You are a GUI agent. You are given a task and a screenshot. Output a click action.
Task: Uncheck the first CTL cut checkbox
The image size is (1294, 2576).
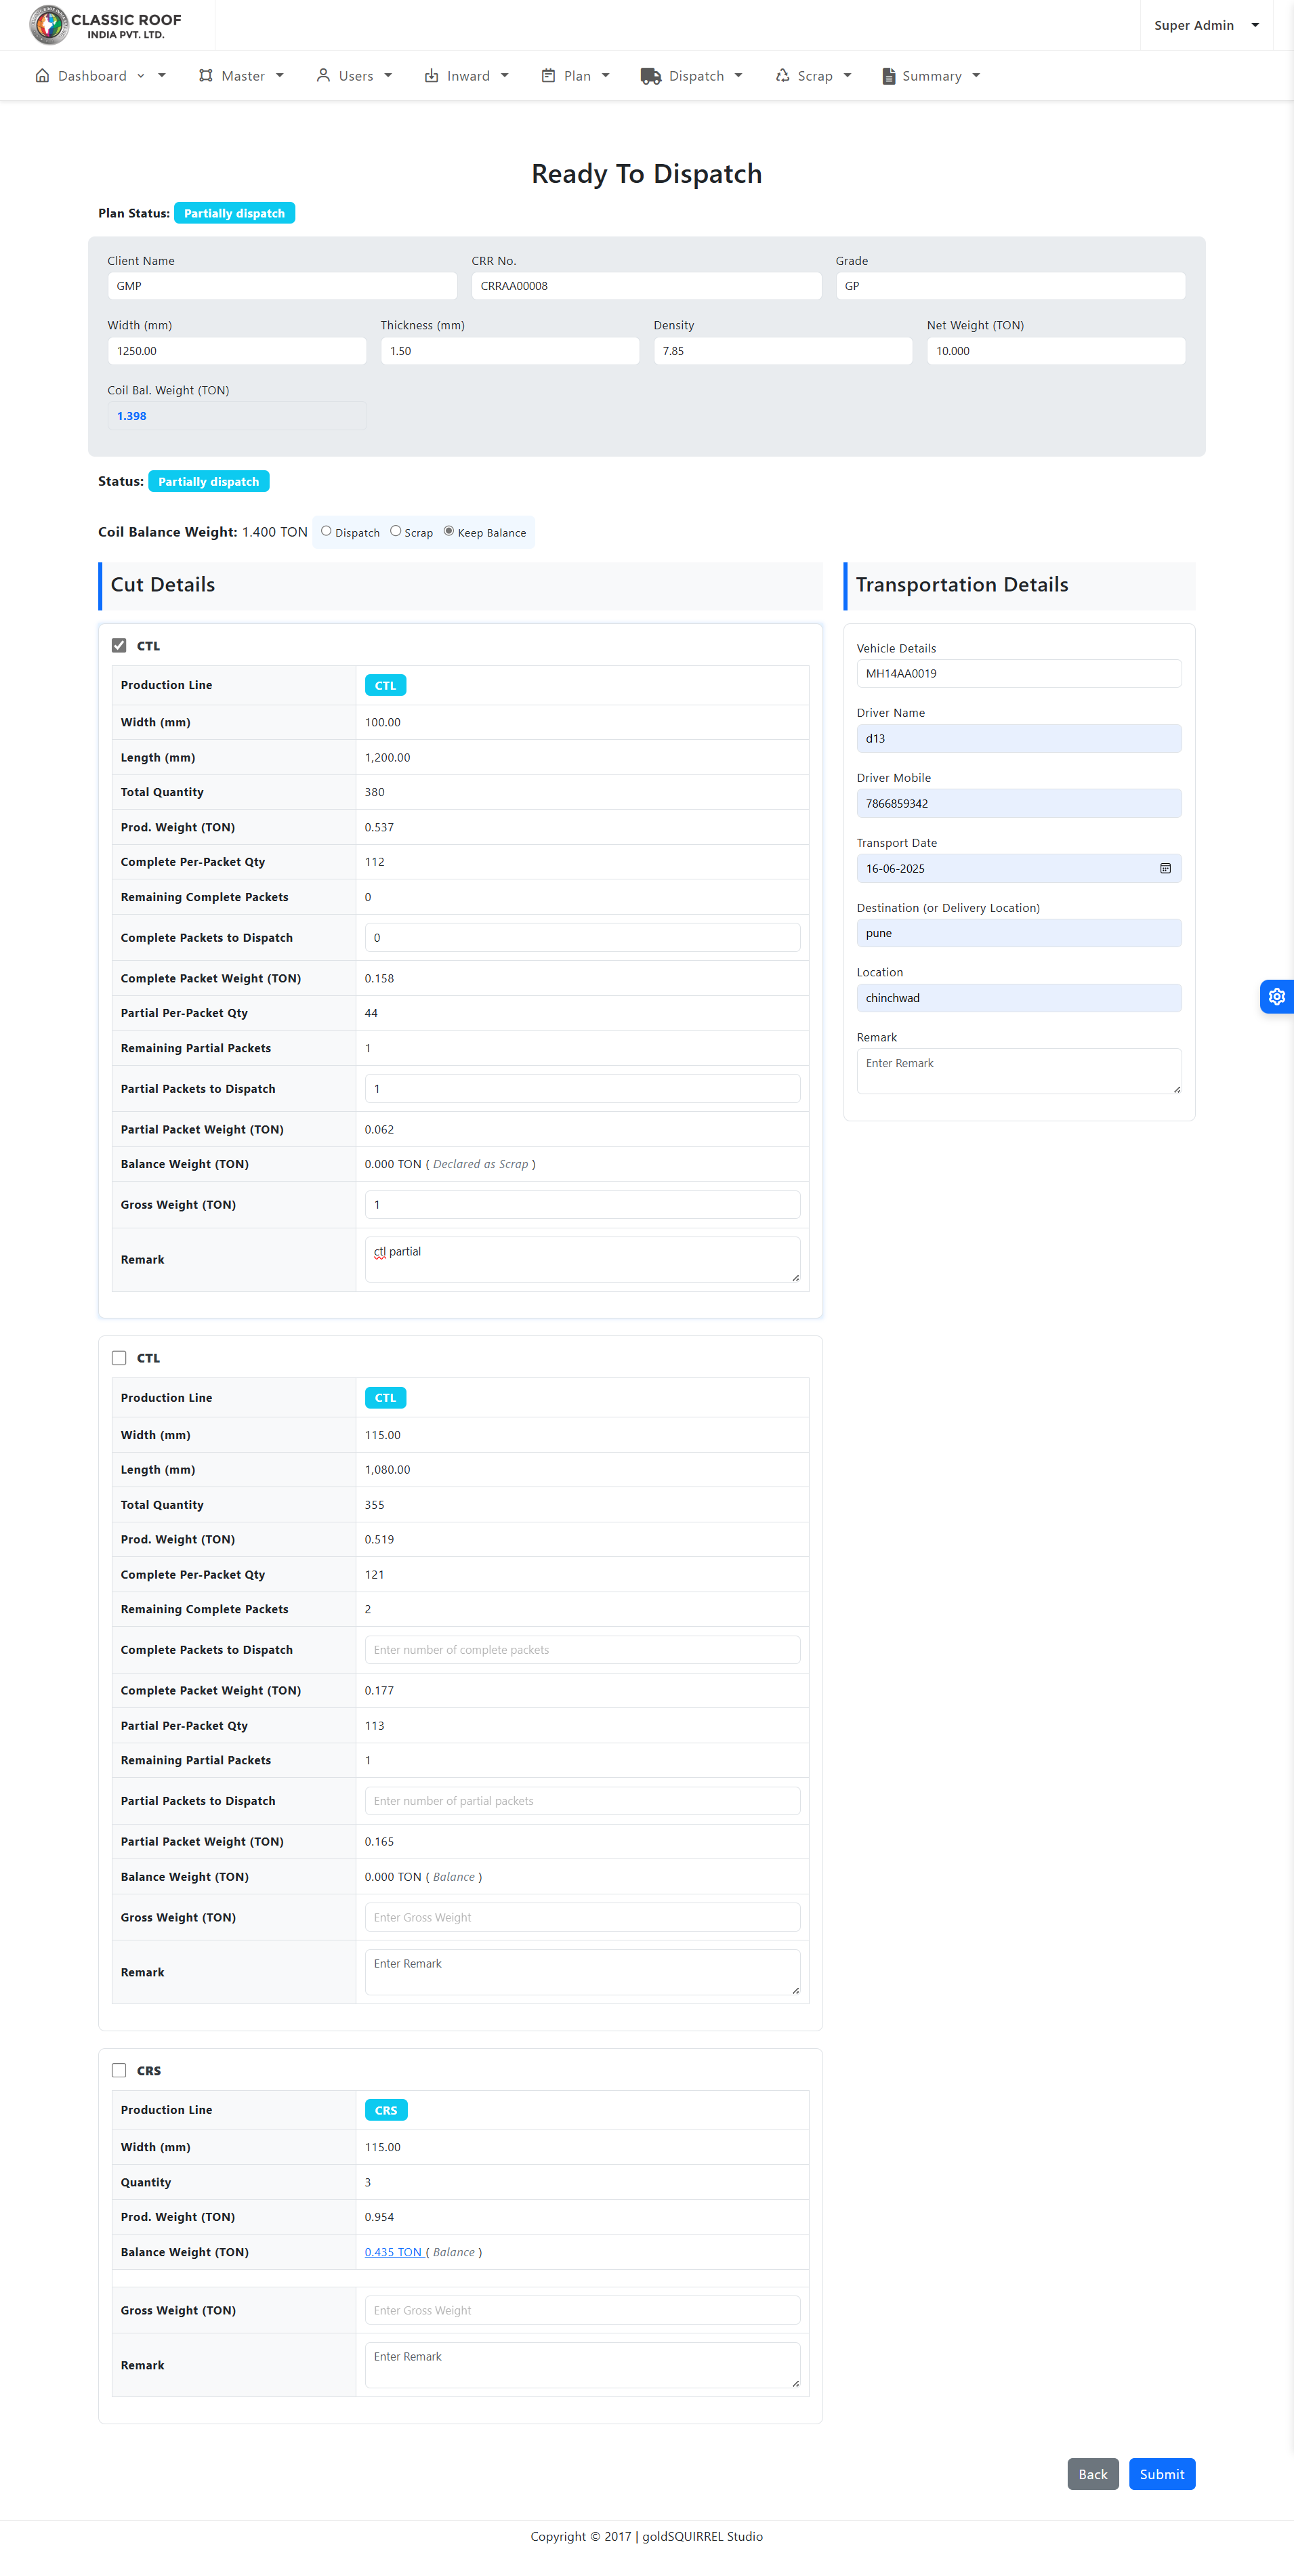(119, 645)
